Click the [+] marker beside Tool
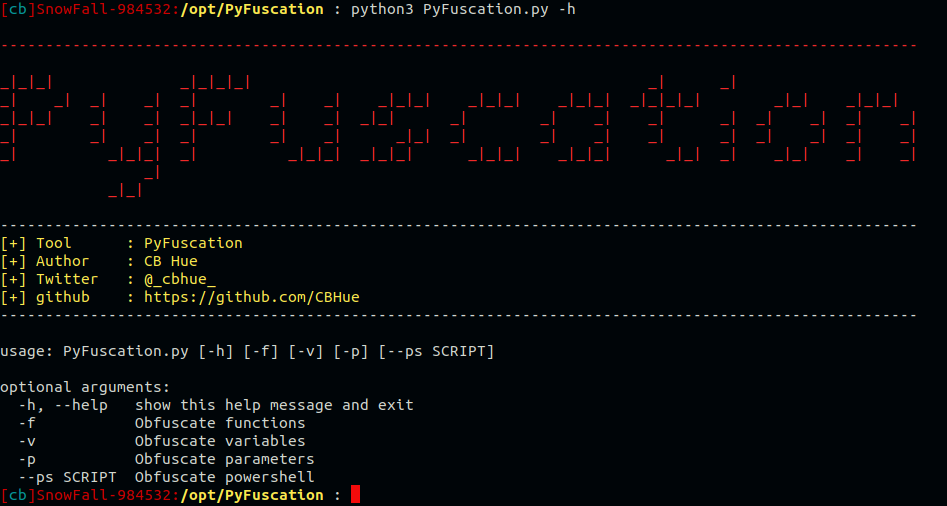This screenshot has height=506, width=947. point(13,243)
